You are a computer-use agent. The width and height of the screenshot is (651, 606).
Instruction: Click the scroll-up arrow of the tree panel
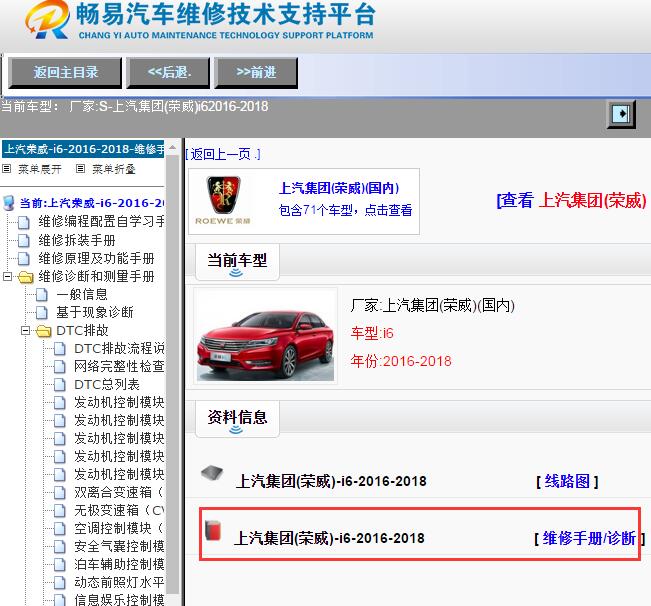tap(172, 147)
